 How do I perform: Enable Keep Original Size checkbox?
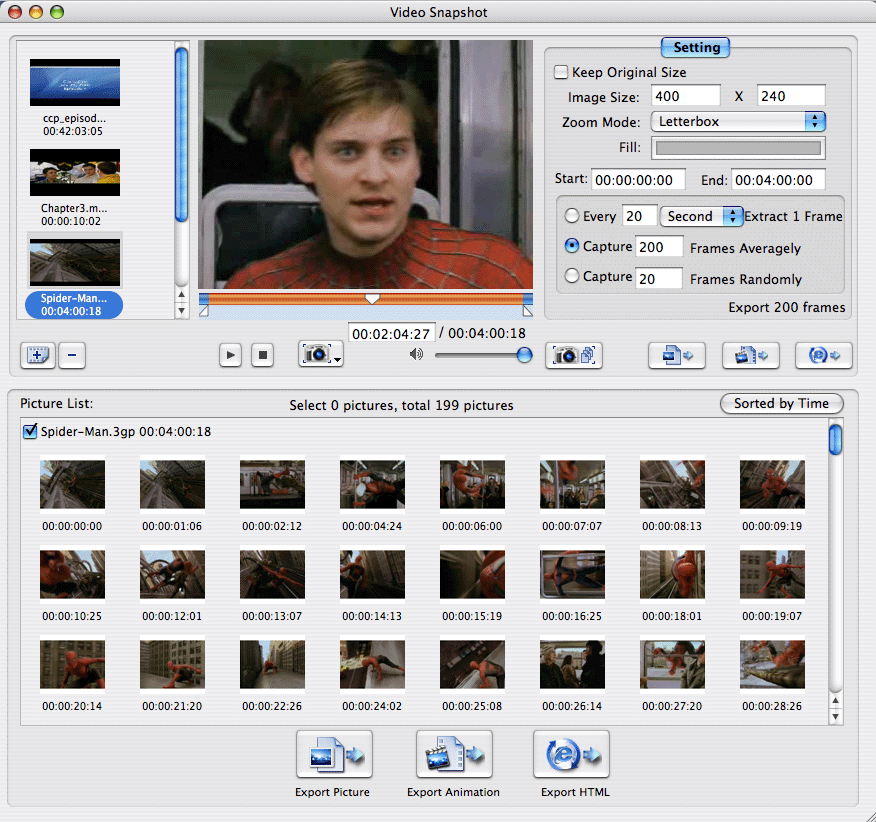(x=561, y=72)
